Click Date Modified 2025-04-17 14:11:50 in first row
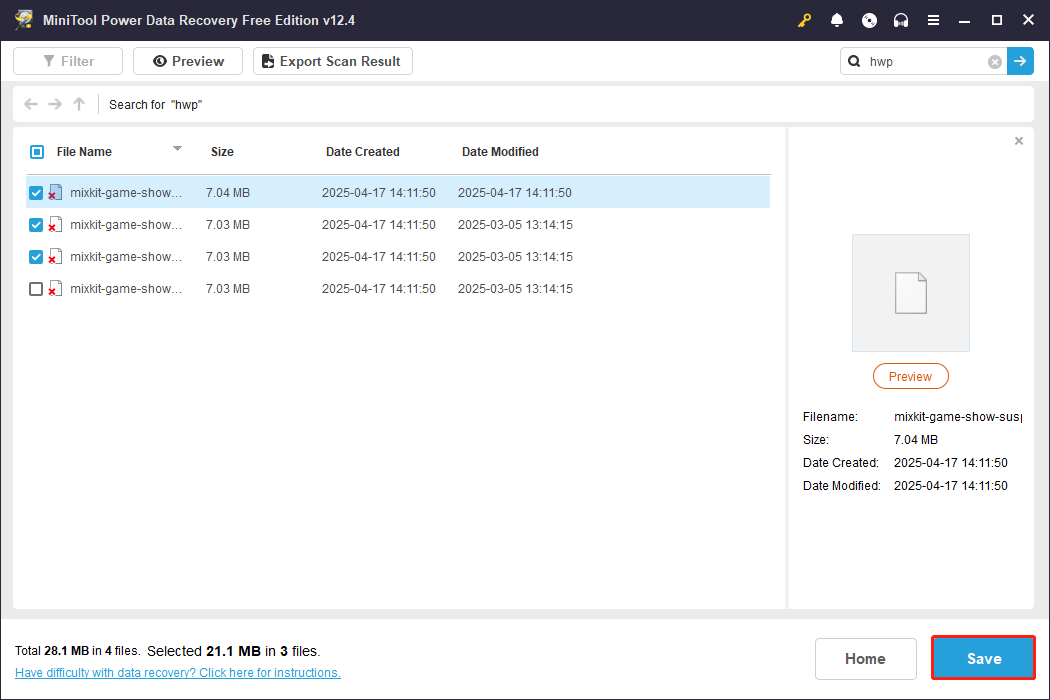The image size is (1050, 700). coord(515,193)
